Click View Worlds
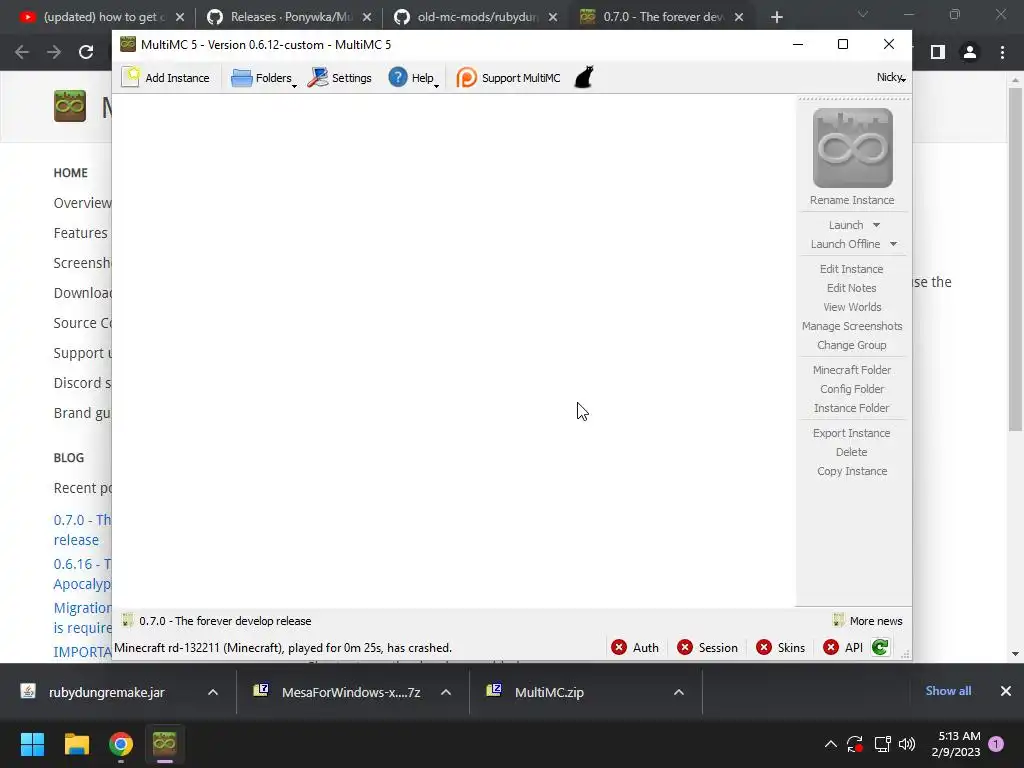Viewport: 1024px width, 768px height. coord(852,307)
